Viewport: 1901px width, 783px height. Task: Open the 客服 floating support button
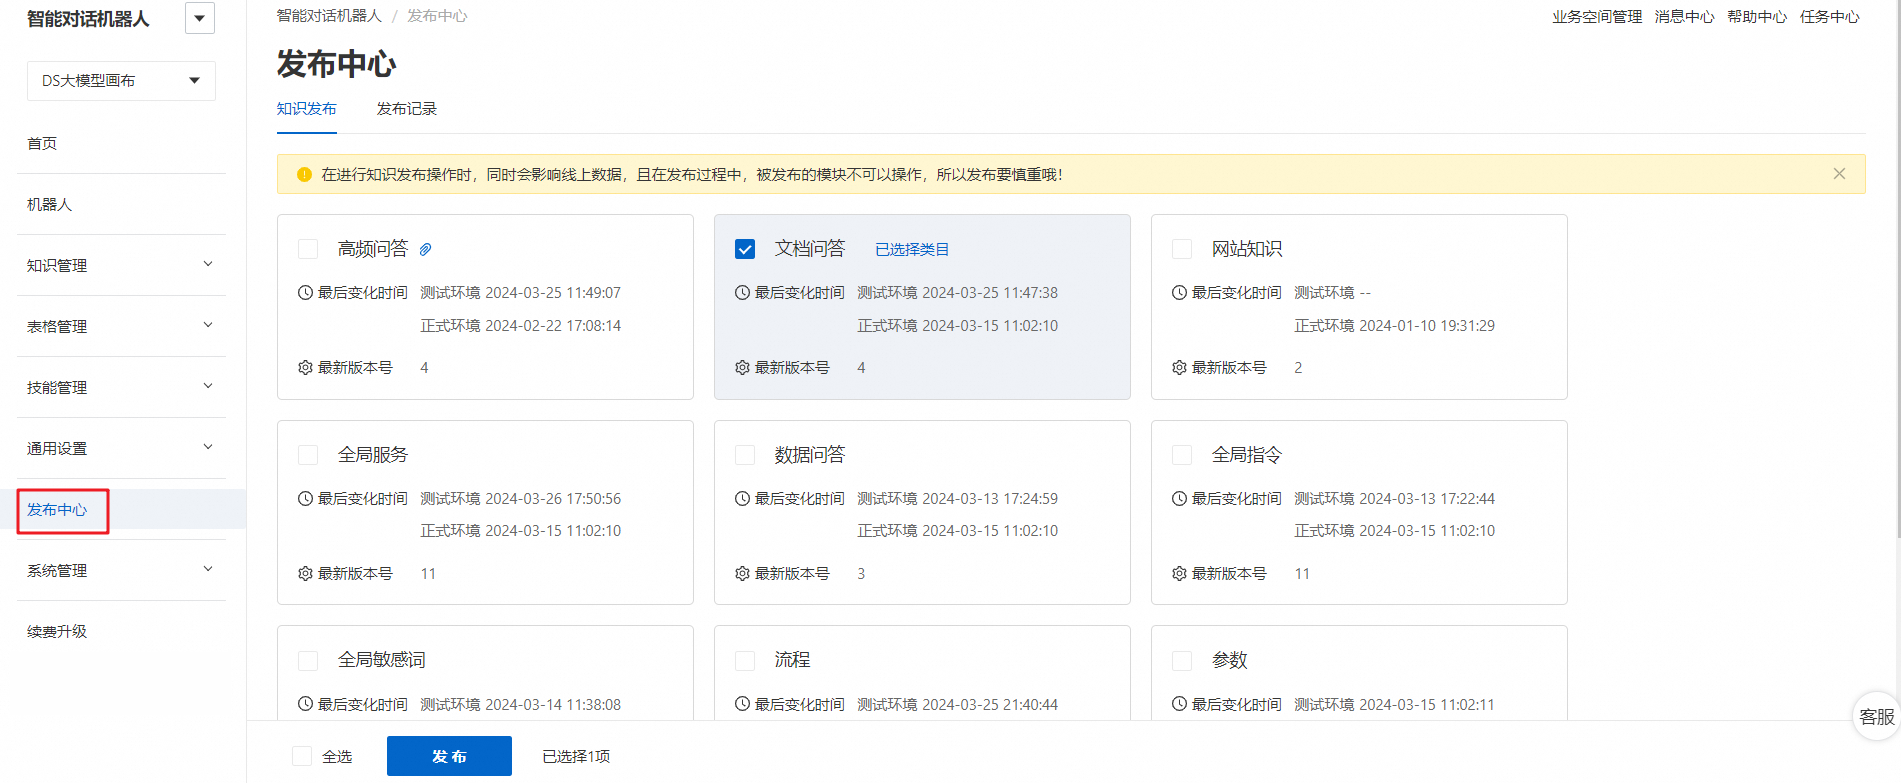coord(1877,717)
